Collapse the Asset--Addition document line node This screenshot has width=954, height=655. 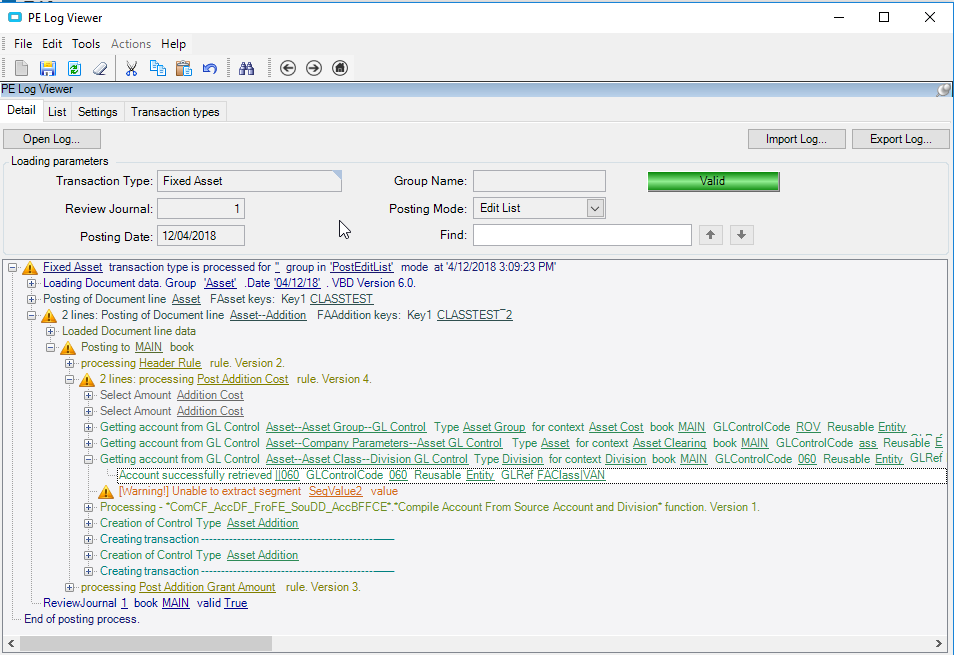click(x=31, y=316)
